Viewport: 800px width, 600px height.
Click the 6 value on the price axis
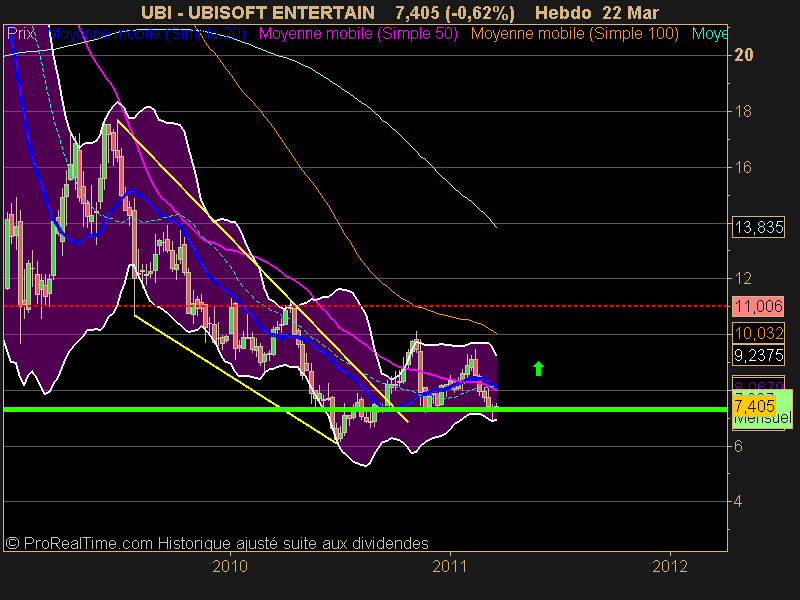(x=738, y=446)
